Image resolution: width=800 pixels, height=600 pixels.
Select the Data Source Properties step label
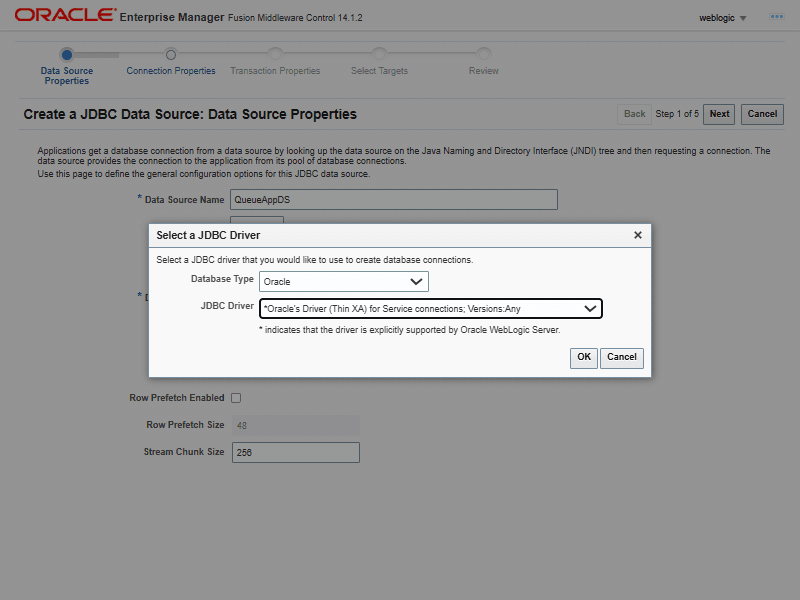pyautogui.click(x=67, y=76)
